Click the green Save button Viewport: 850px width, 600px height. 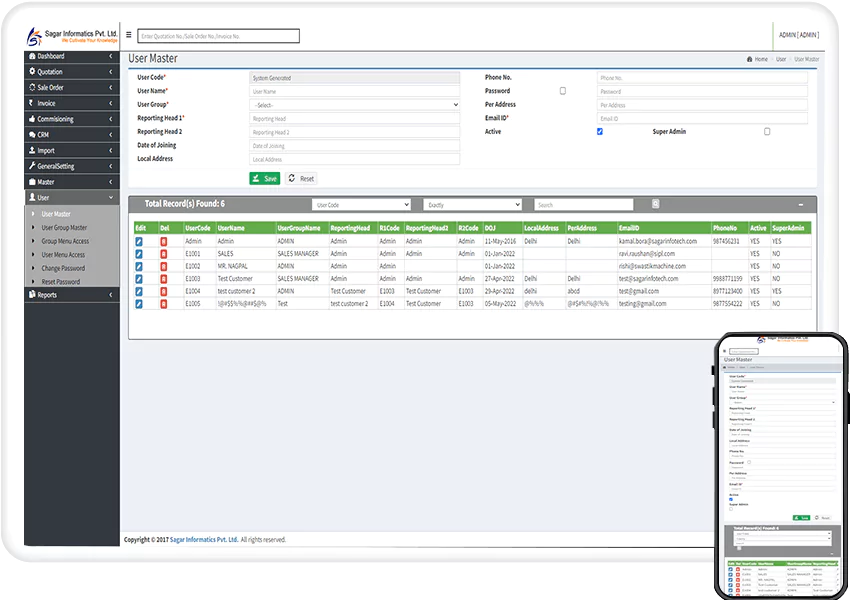point(265,178)
